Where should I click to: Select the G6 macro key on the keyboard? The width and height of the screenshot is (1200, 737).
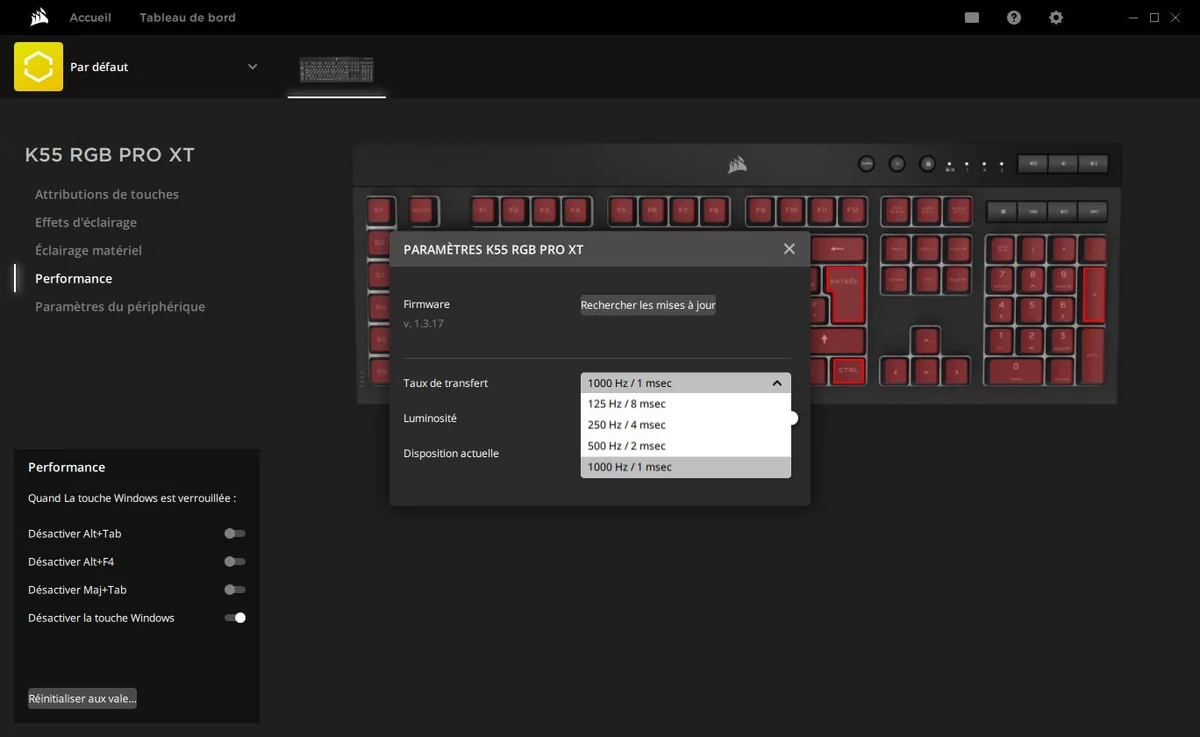379,371
